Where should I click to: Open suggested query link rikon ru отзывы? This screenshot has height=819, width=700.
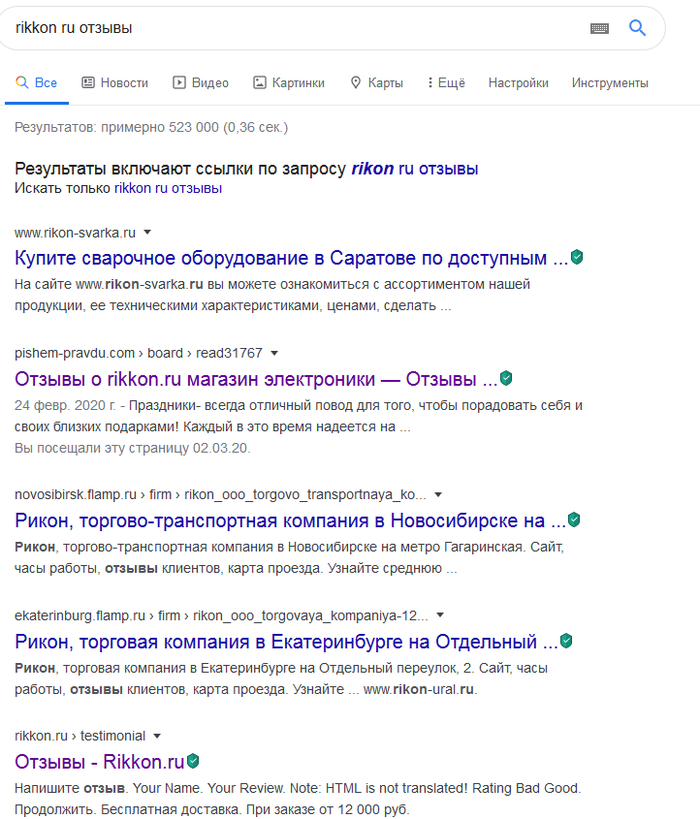(415, 169)
